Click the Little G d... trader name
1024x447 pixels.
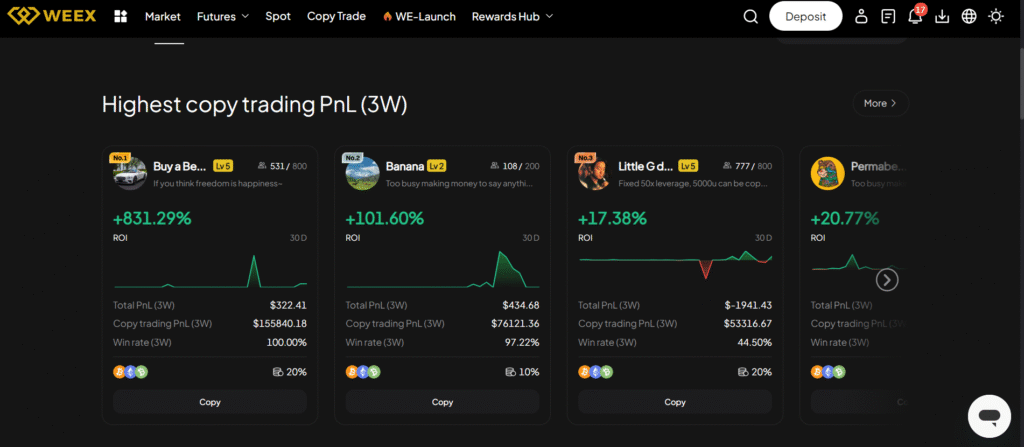point(646,166)
